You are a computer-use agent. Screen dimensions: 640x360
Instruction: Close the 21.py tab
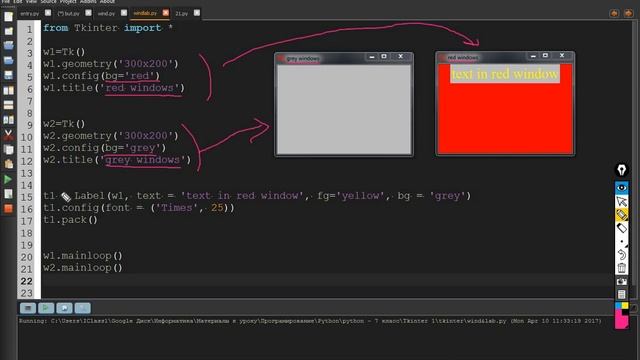[x=197, y=13]
